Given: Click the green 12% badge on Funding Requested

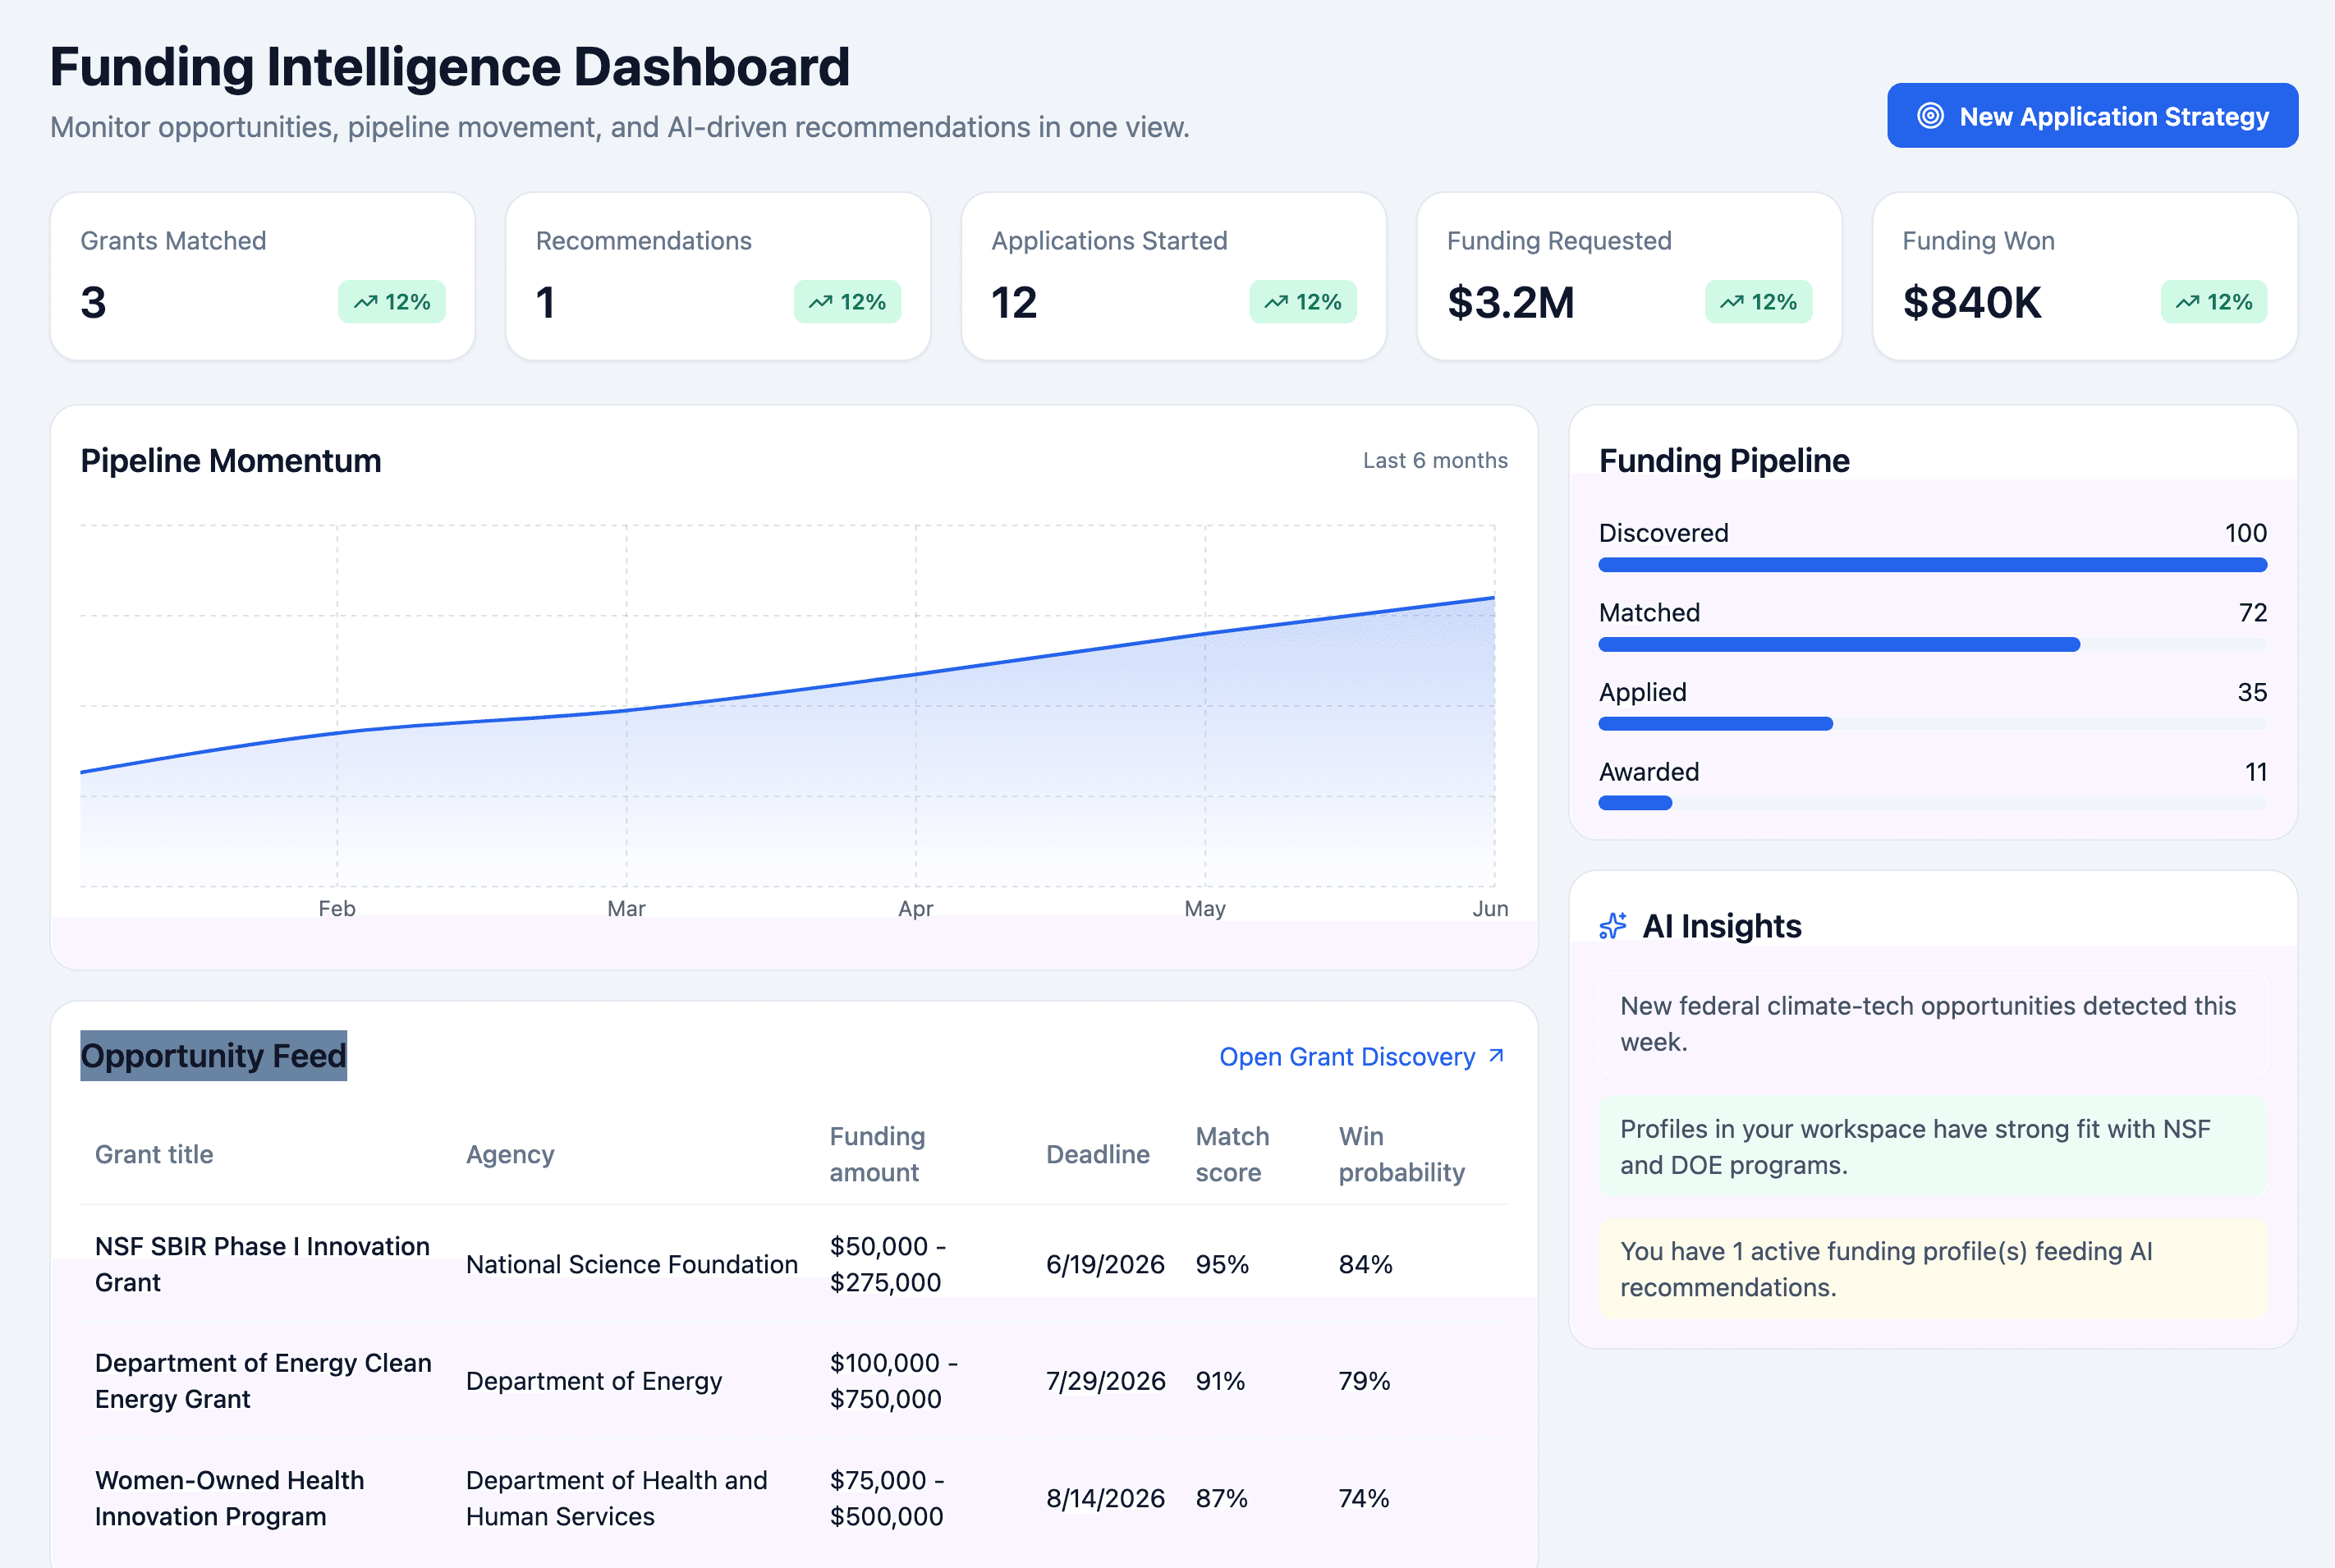Looking at the screenshot, I should coord(1757,301).
